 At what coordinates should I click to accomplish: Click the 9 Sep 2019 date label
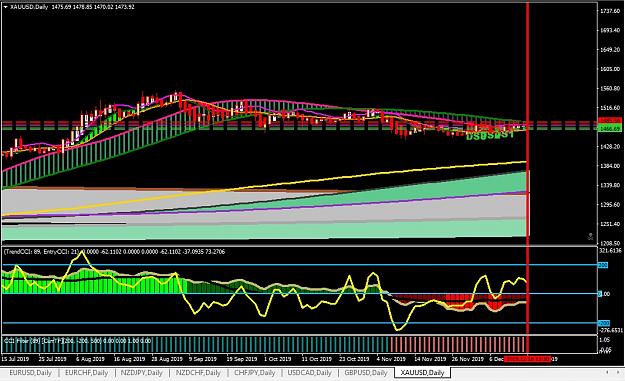(x=203, y=359)
